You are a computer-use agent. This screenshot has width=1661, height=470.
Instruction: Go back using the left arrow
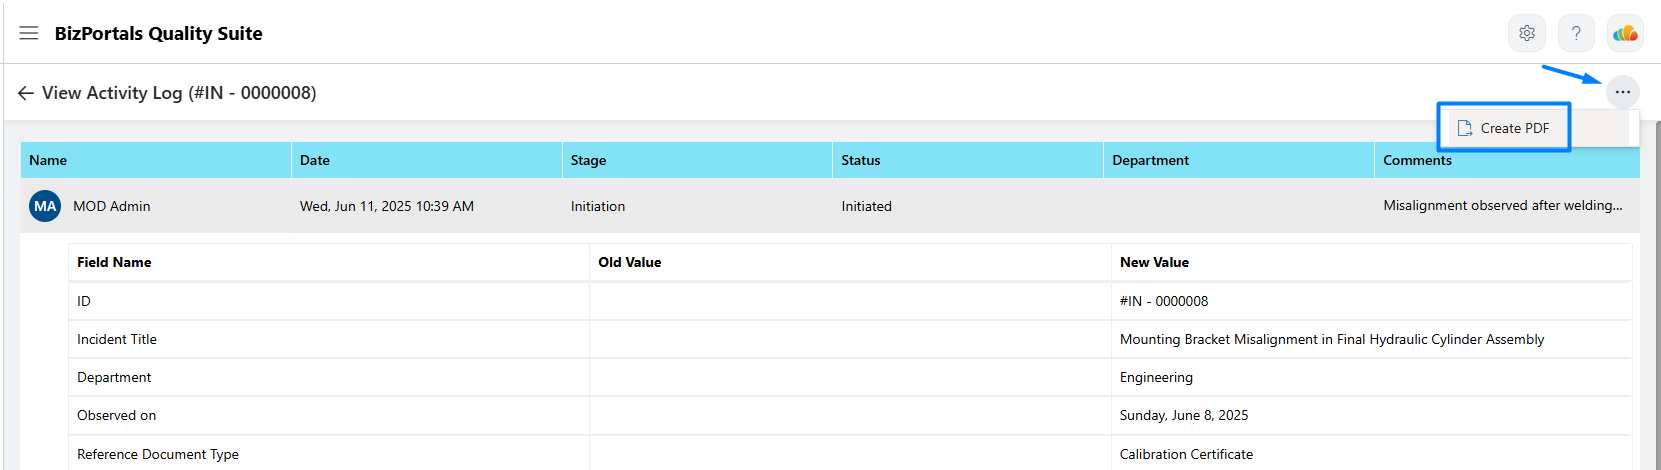click(x=26, y=93)
